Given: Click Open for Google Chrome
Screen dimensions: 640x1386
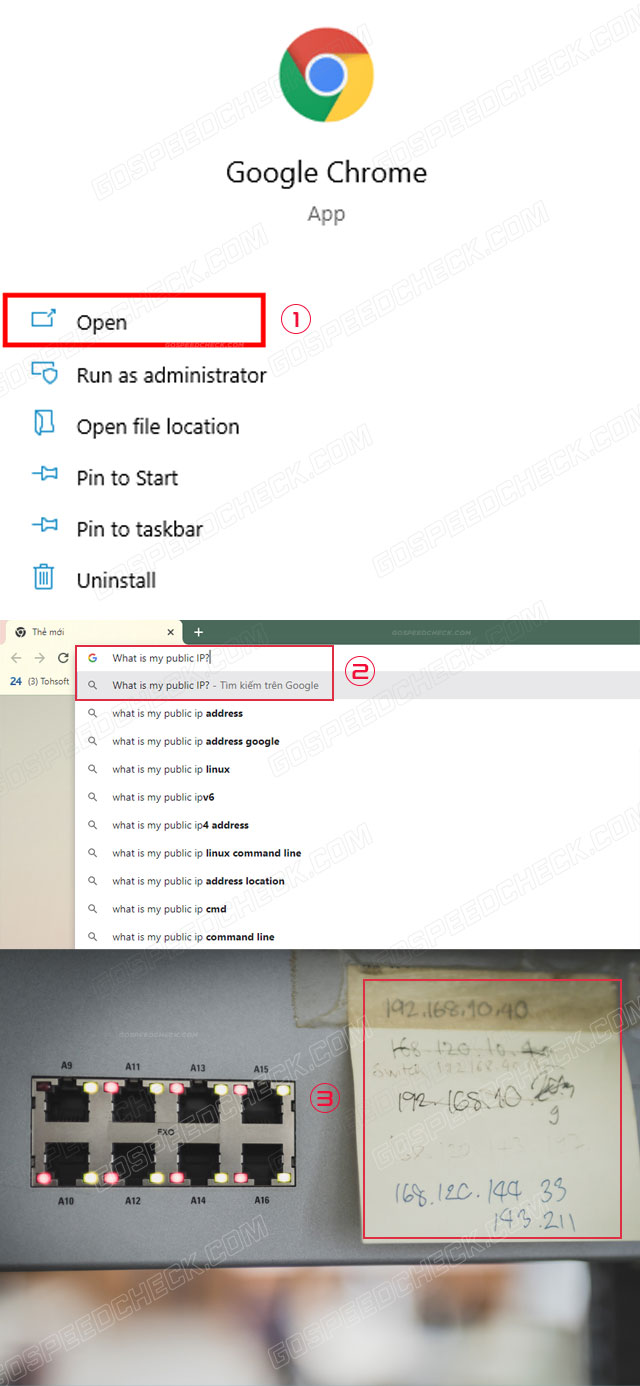Looking at the screenshot, I should [x=133, y=321].
